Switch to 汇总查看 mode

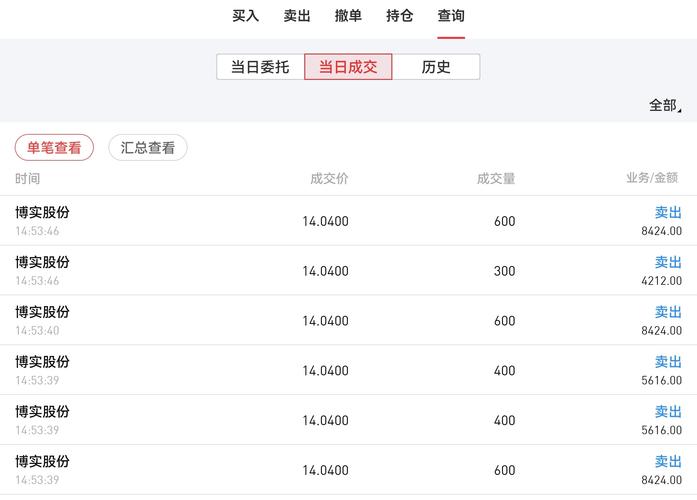[x=148, y=148]
